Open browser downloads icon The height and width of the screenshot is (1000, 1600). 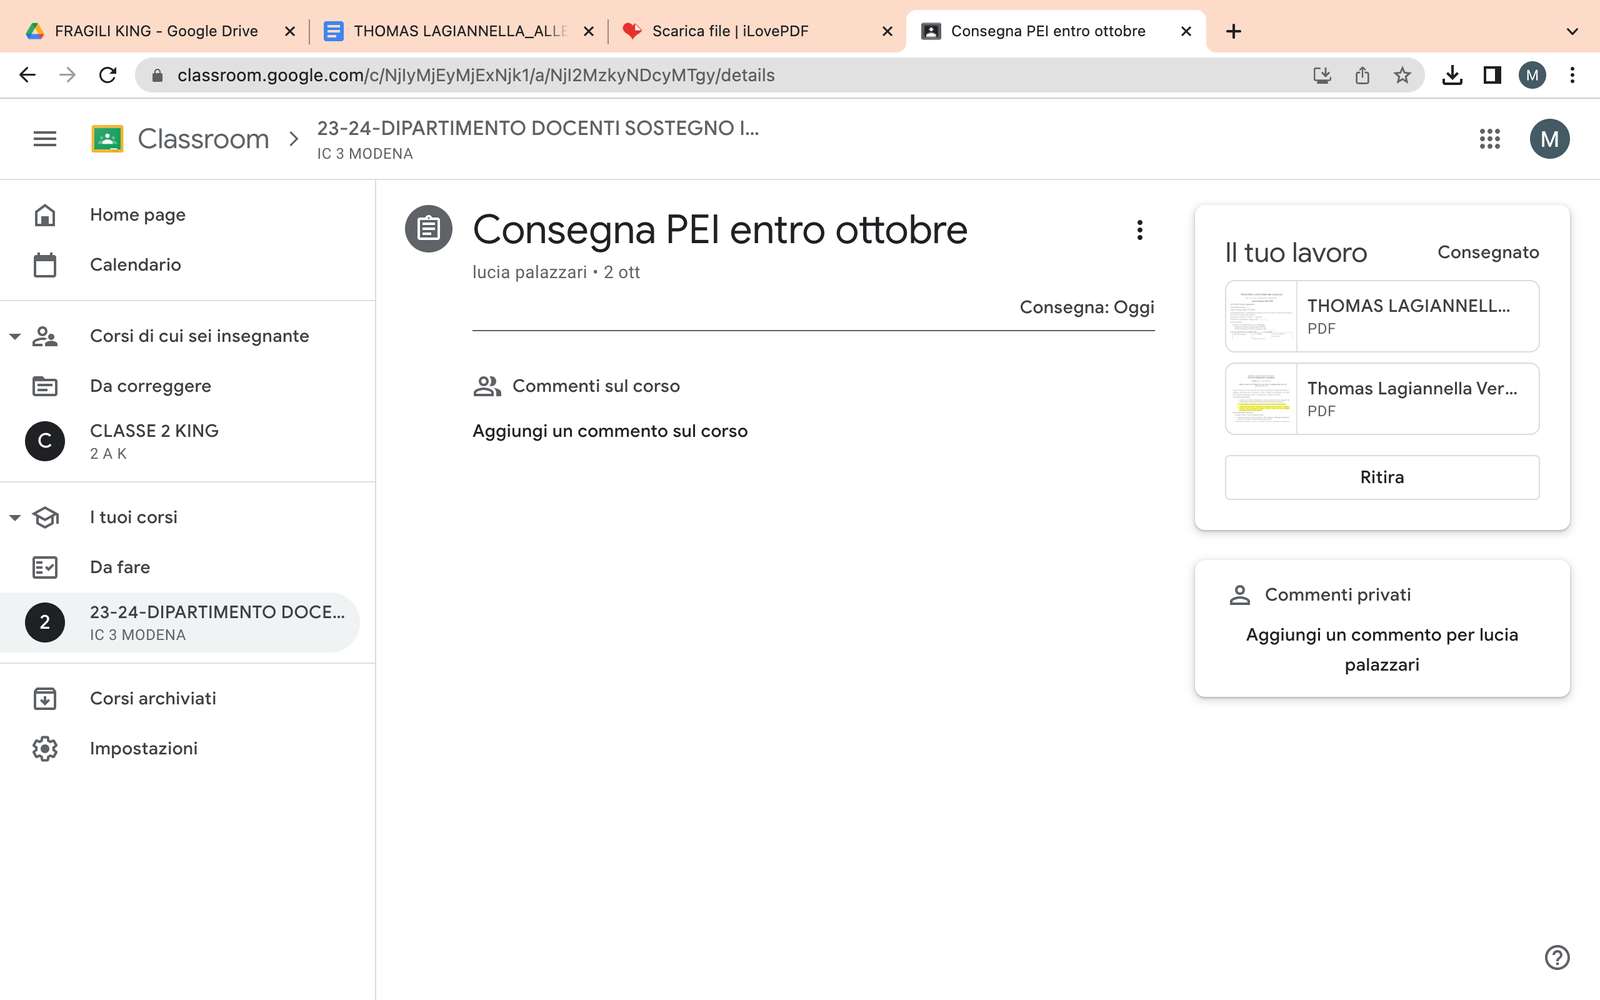(1452, 75)
